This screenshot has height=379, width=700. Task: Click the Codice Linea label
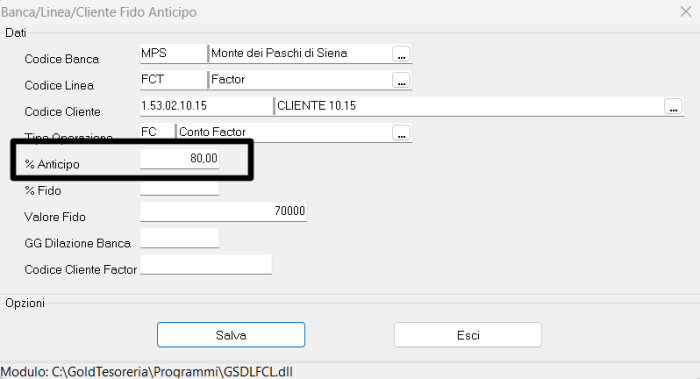coord(59,85)
